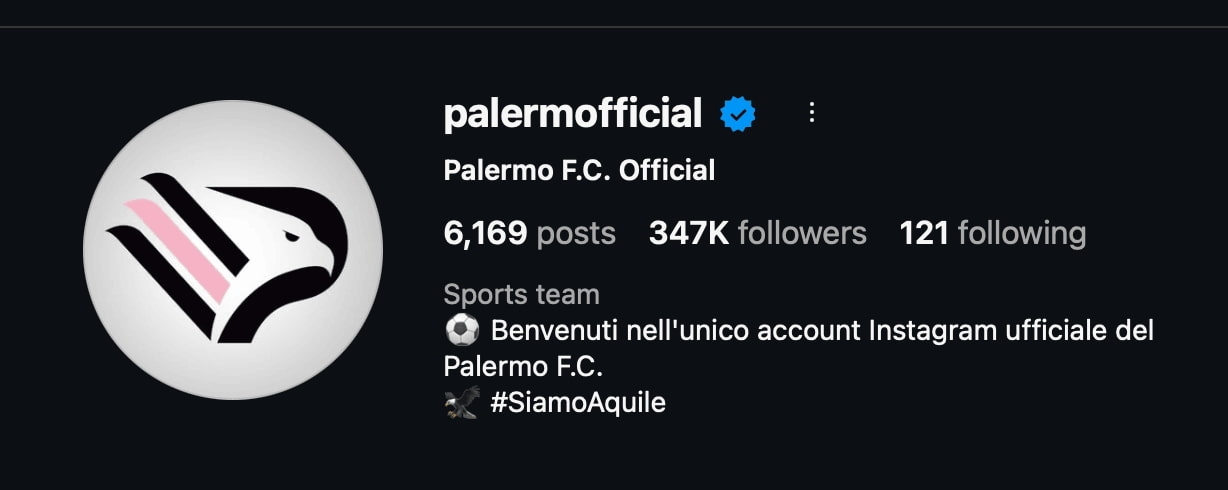This screenshot has width=1228, height=490.
Task: Open the #SiamoAquile hashtag link
Action: point(578,403)
